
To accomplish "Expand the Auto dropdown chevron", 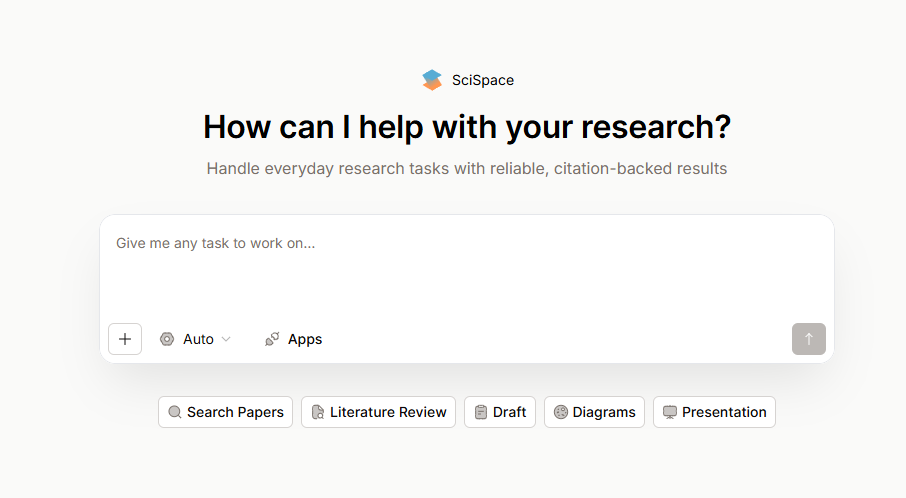I will [226, 339].
